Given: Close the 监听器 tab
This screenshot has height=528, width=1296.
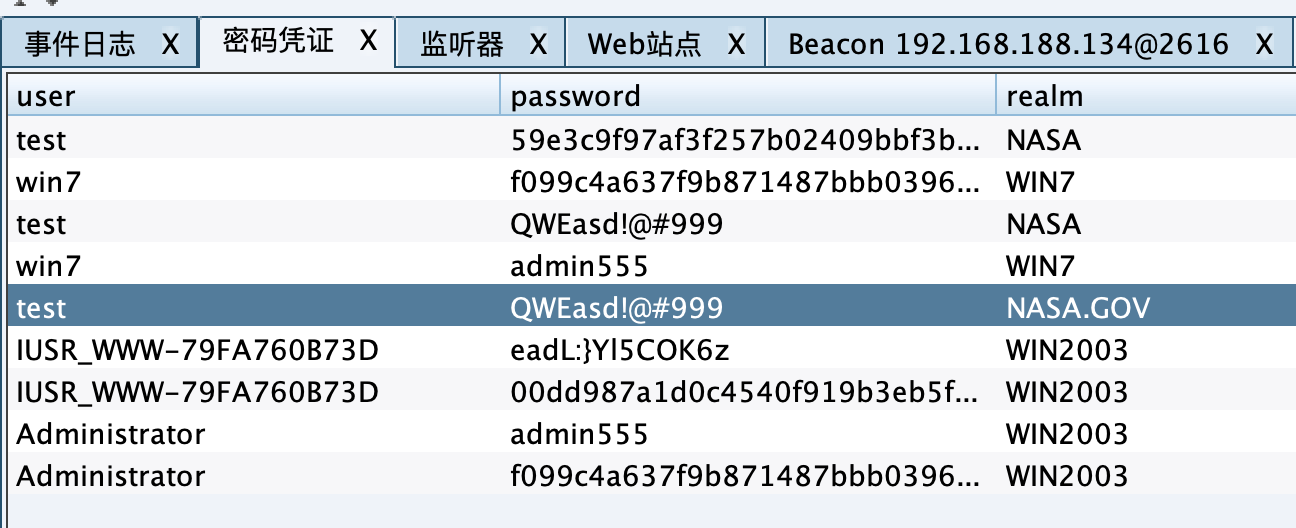Looking at the screenshot, I should [x=538, y=44].
